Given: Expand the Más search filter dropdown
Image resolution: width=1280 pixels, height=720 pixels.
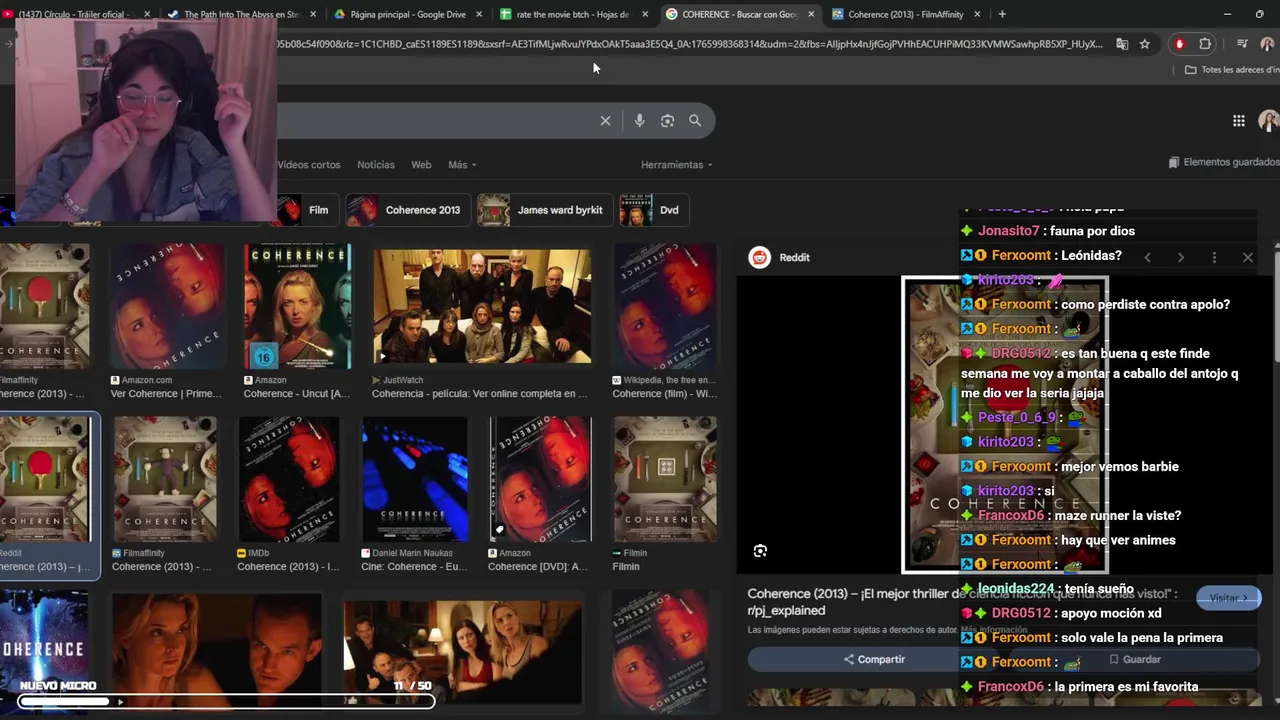Looking at the screenshot, I should click(x=462, y=164).
